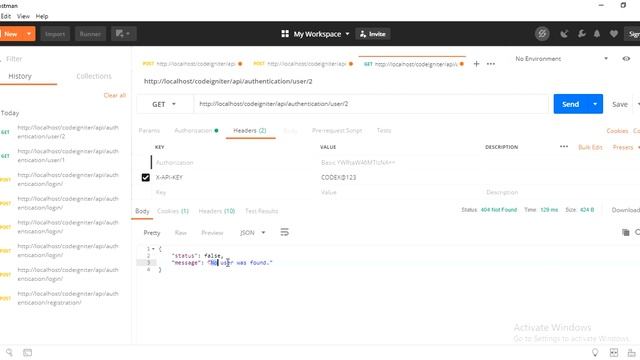The image size is (640, 360).
Task: Click the New button
Action: coord(11,34)
